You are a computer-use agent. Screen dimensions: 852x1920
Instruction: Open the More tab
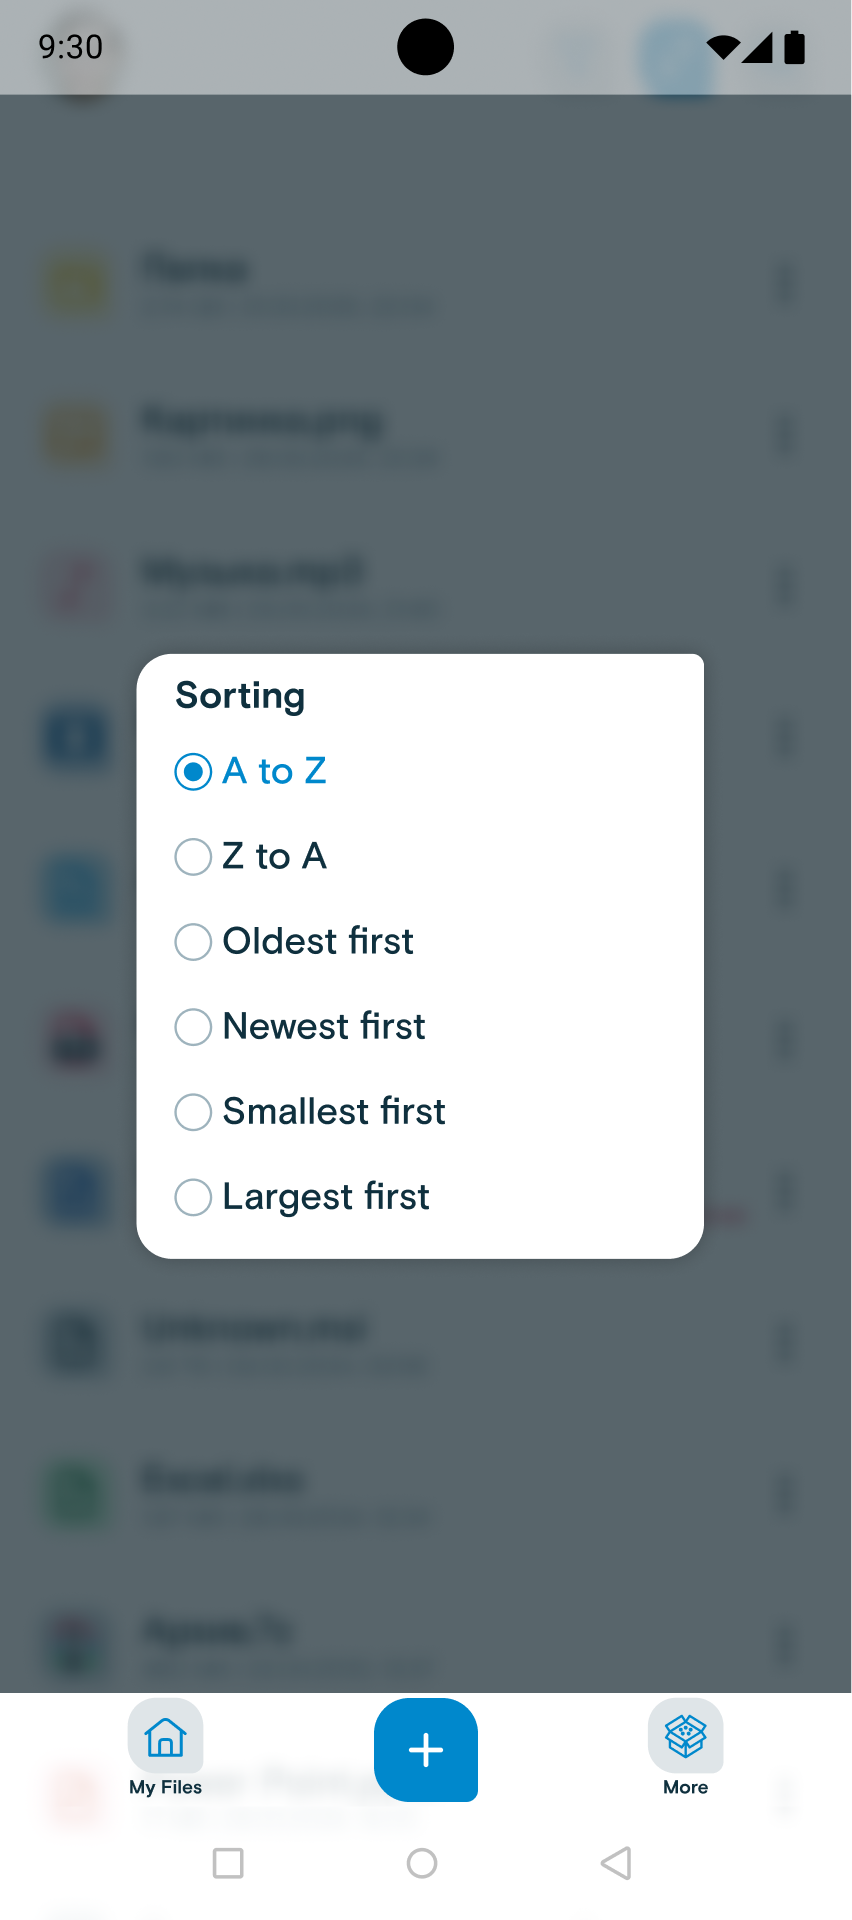pyautogui.click(x=686, y=1748)
